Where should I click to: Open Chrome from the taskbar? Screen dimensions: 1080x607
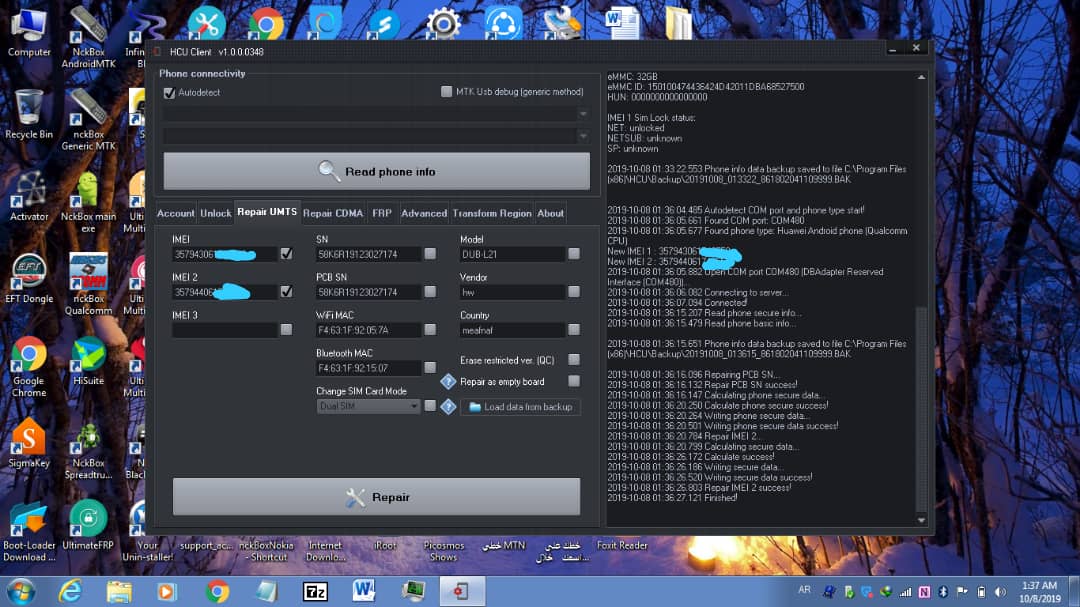click(x=217, y=591)
